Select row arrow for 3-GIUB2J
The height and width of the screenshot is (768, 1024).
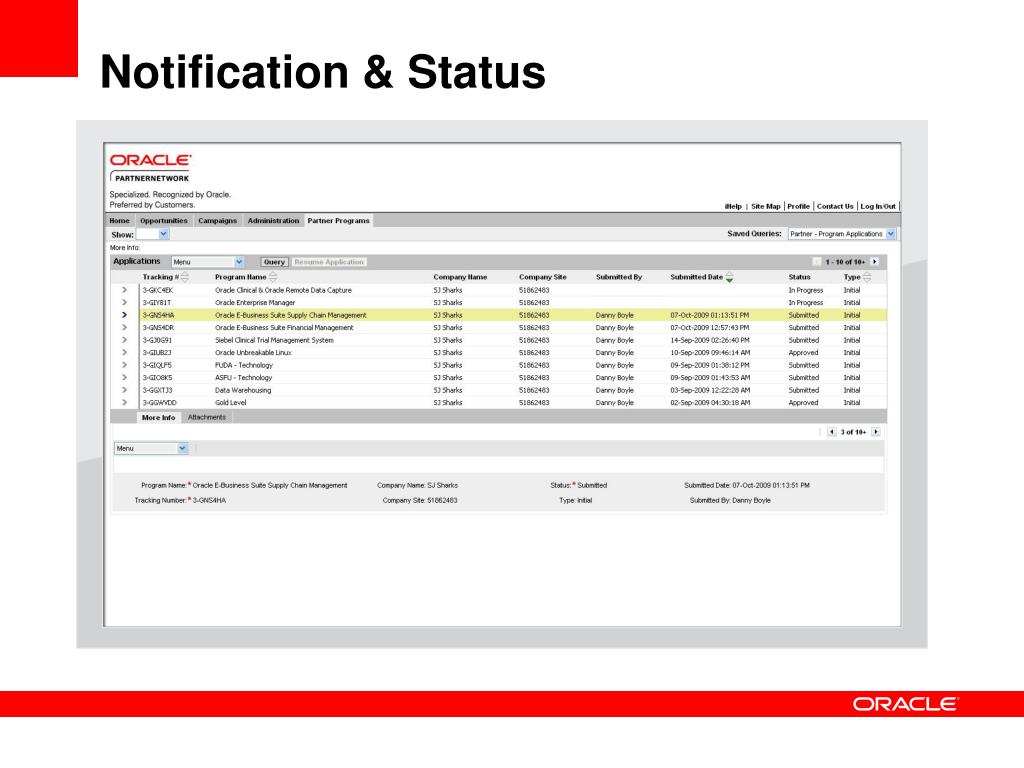tap(124, 353)
